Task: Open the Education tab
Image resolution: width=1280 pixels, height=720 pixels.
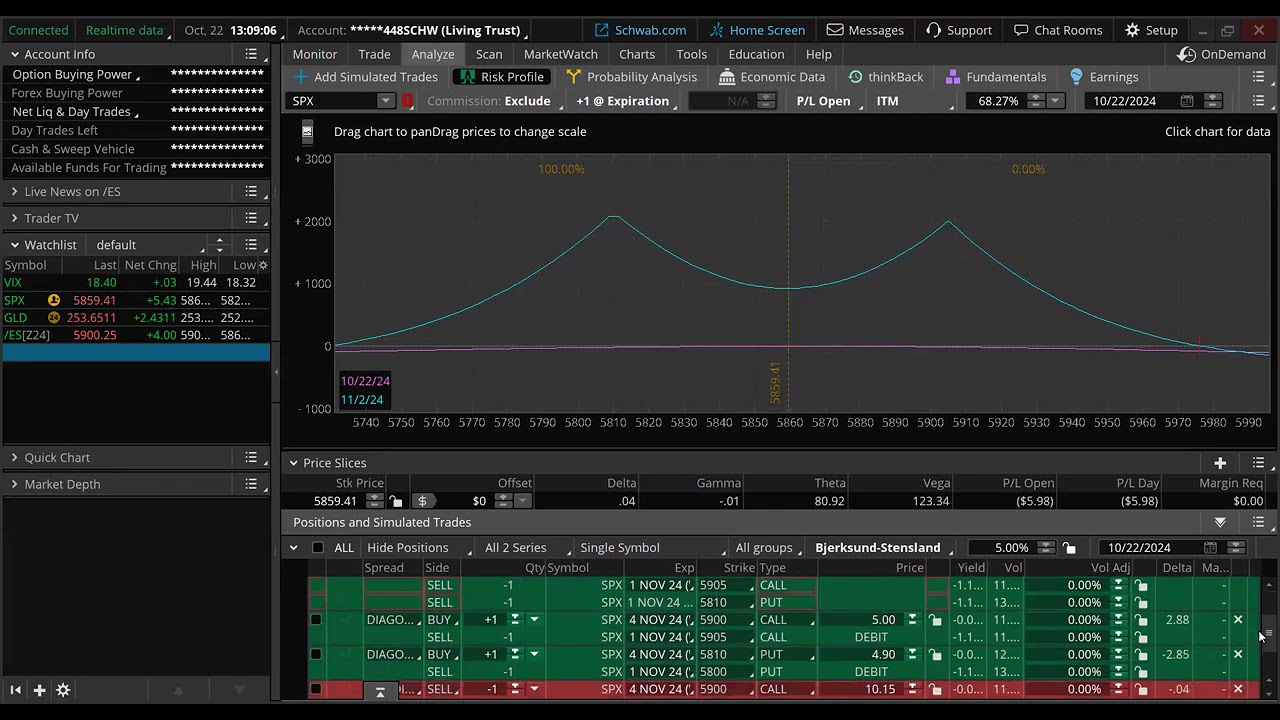Action: pos(756,54)
